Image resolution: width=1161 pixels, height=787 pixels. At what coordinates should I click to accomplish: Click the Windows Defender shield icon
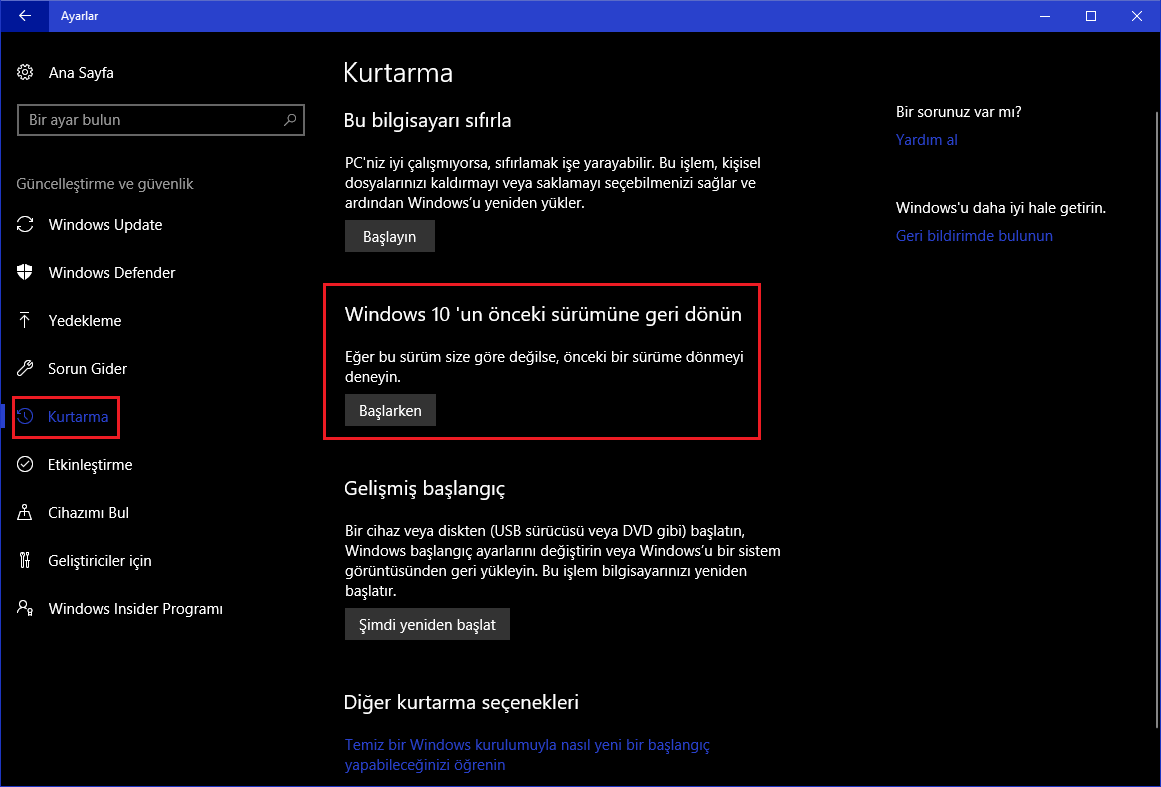point(25,272)
